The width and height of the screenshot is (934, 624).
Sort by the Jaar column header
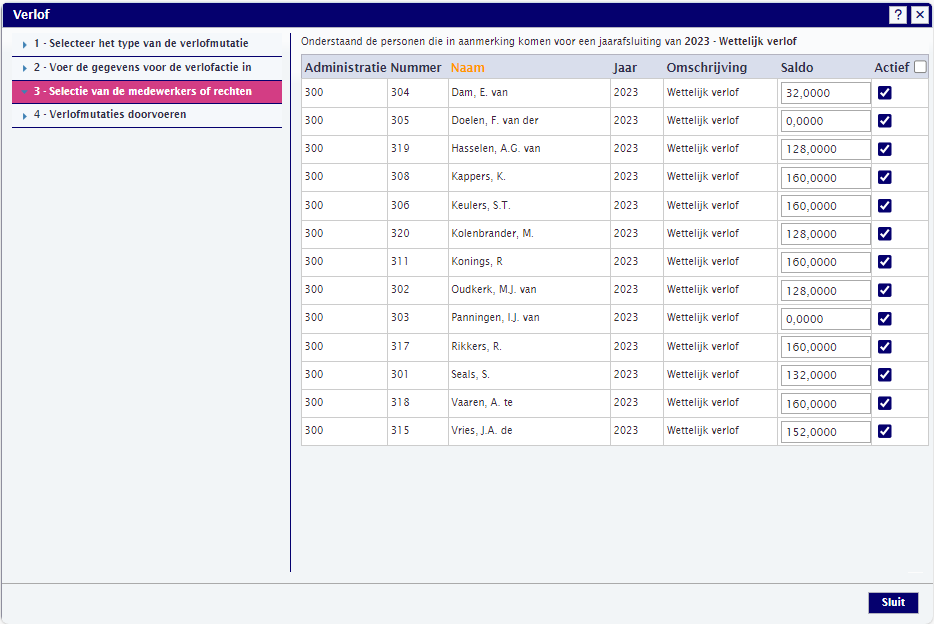625,67
